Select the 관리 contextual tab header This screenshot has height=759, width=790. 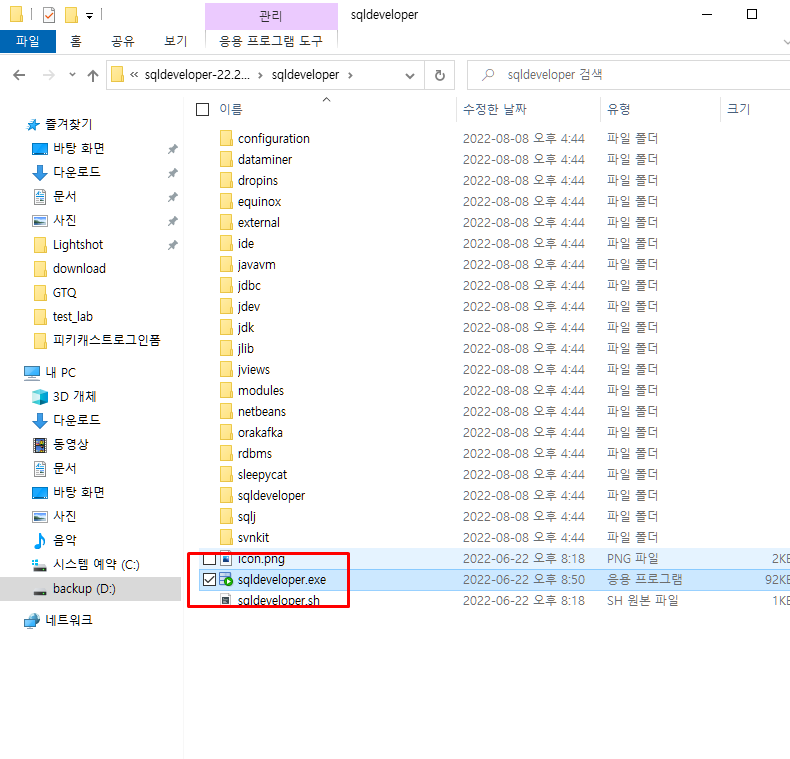click(x=271, y=16)
